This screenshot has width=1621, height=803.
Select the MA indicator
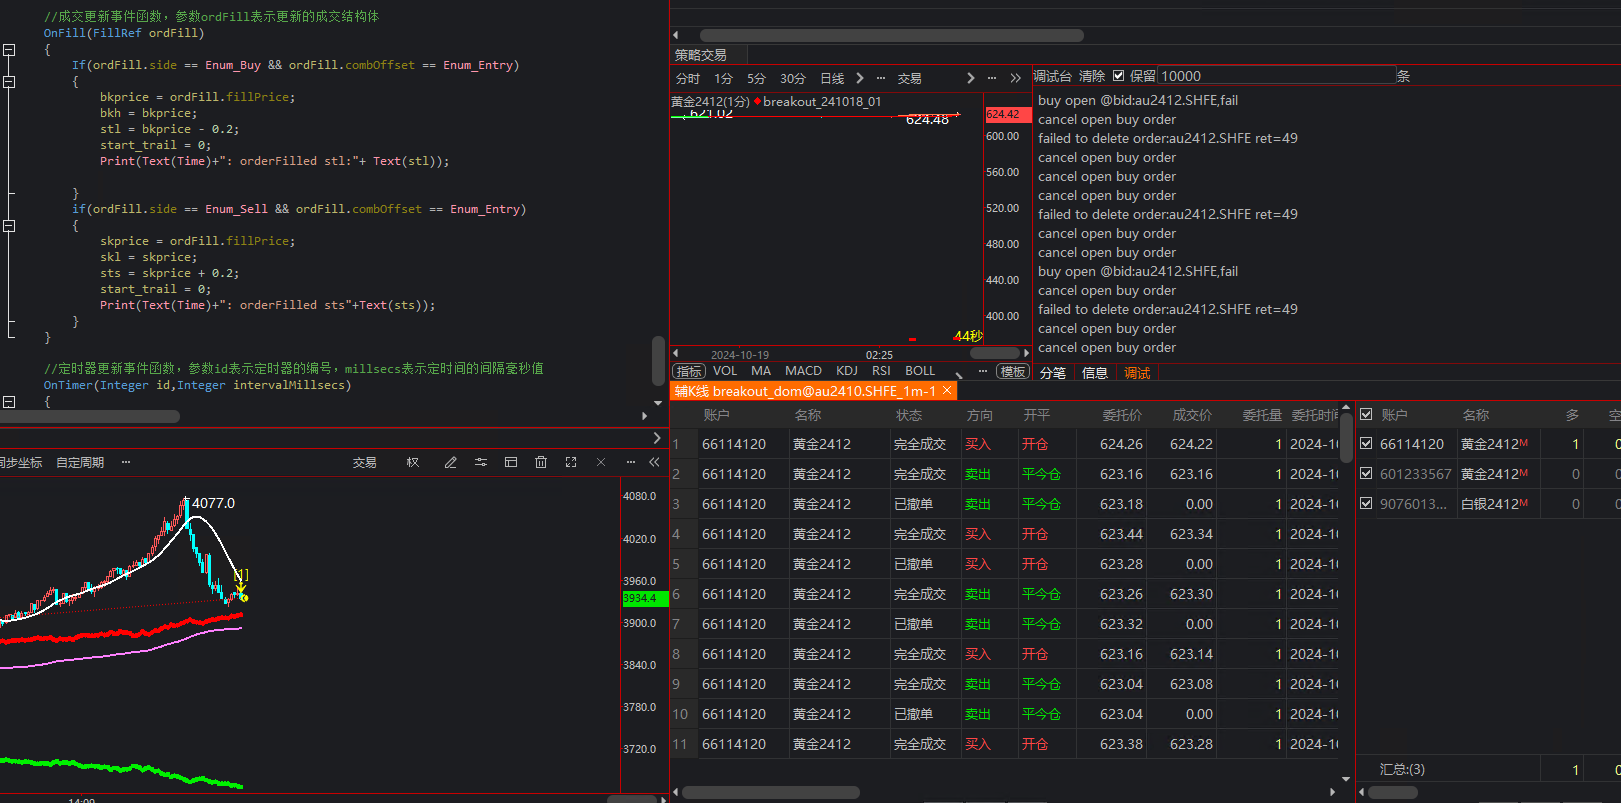[761, 371]
